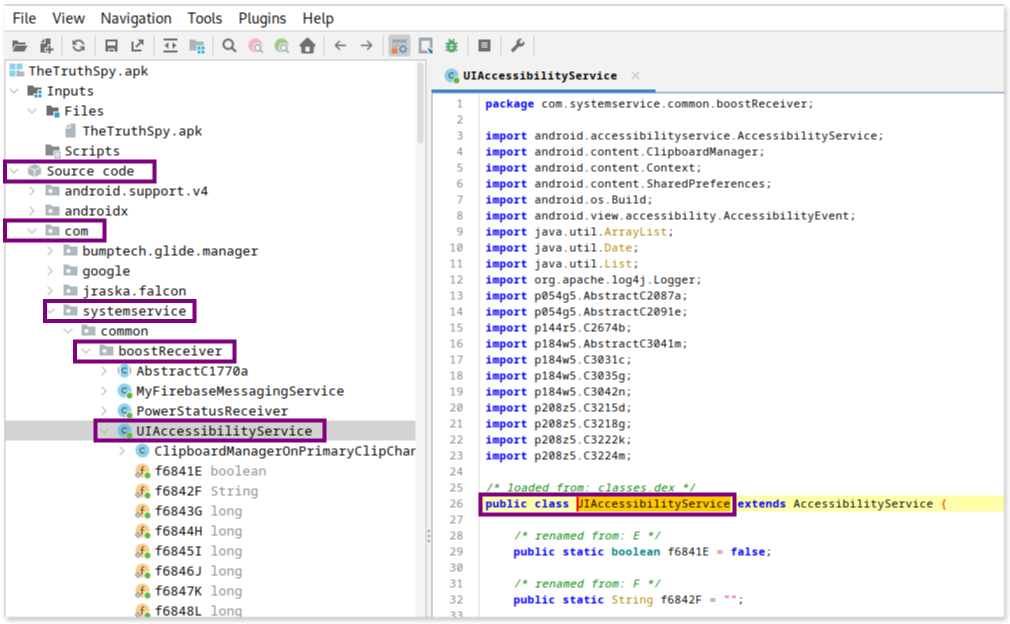
Task: Expand the android.support.v4 package
Action: pos(32,191)
